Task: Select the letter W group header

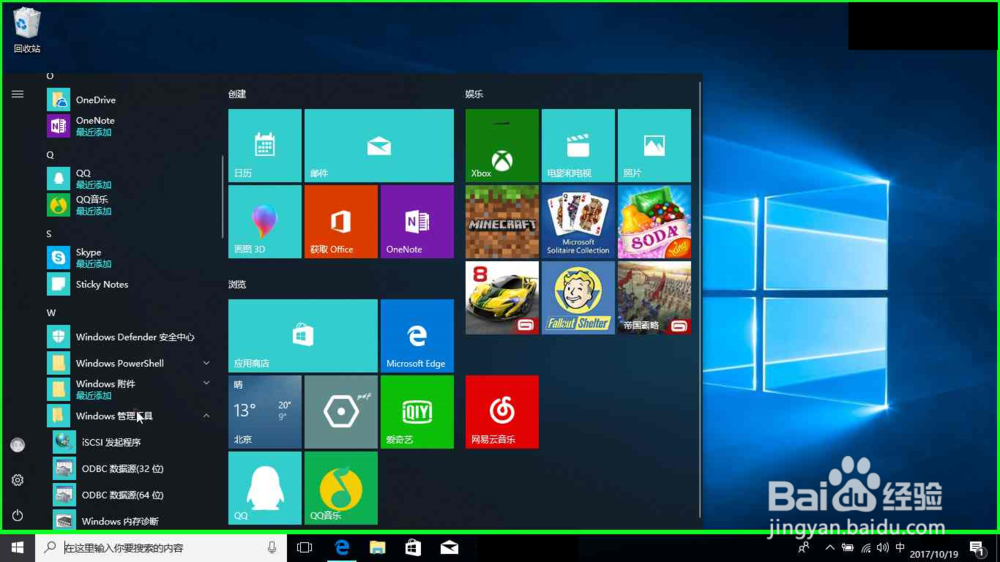Action: 51,313
